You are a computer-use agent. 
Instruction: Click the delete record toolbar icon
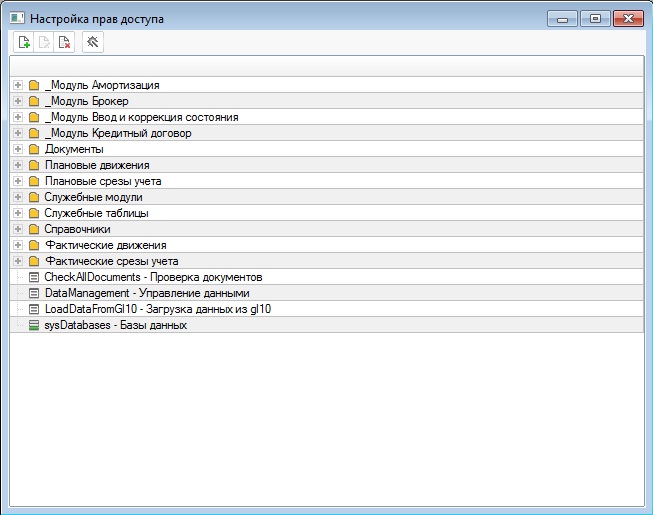64,42
